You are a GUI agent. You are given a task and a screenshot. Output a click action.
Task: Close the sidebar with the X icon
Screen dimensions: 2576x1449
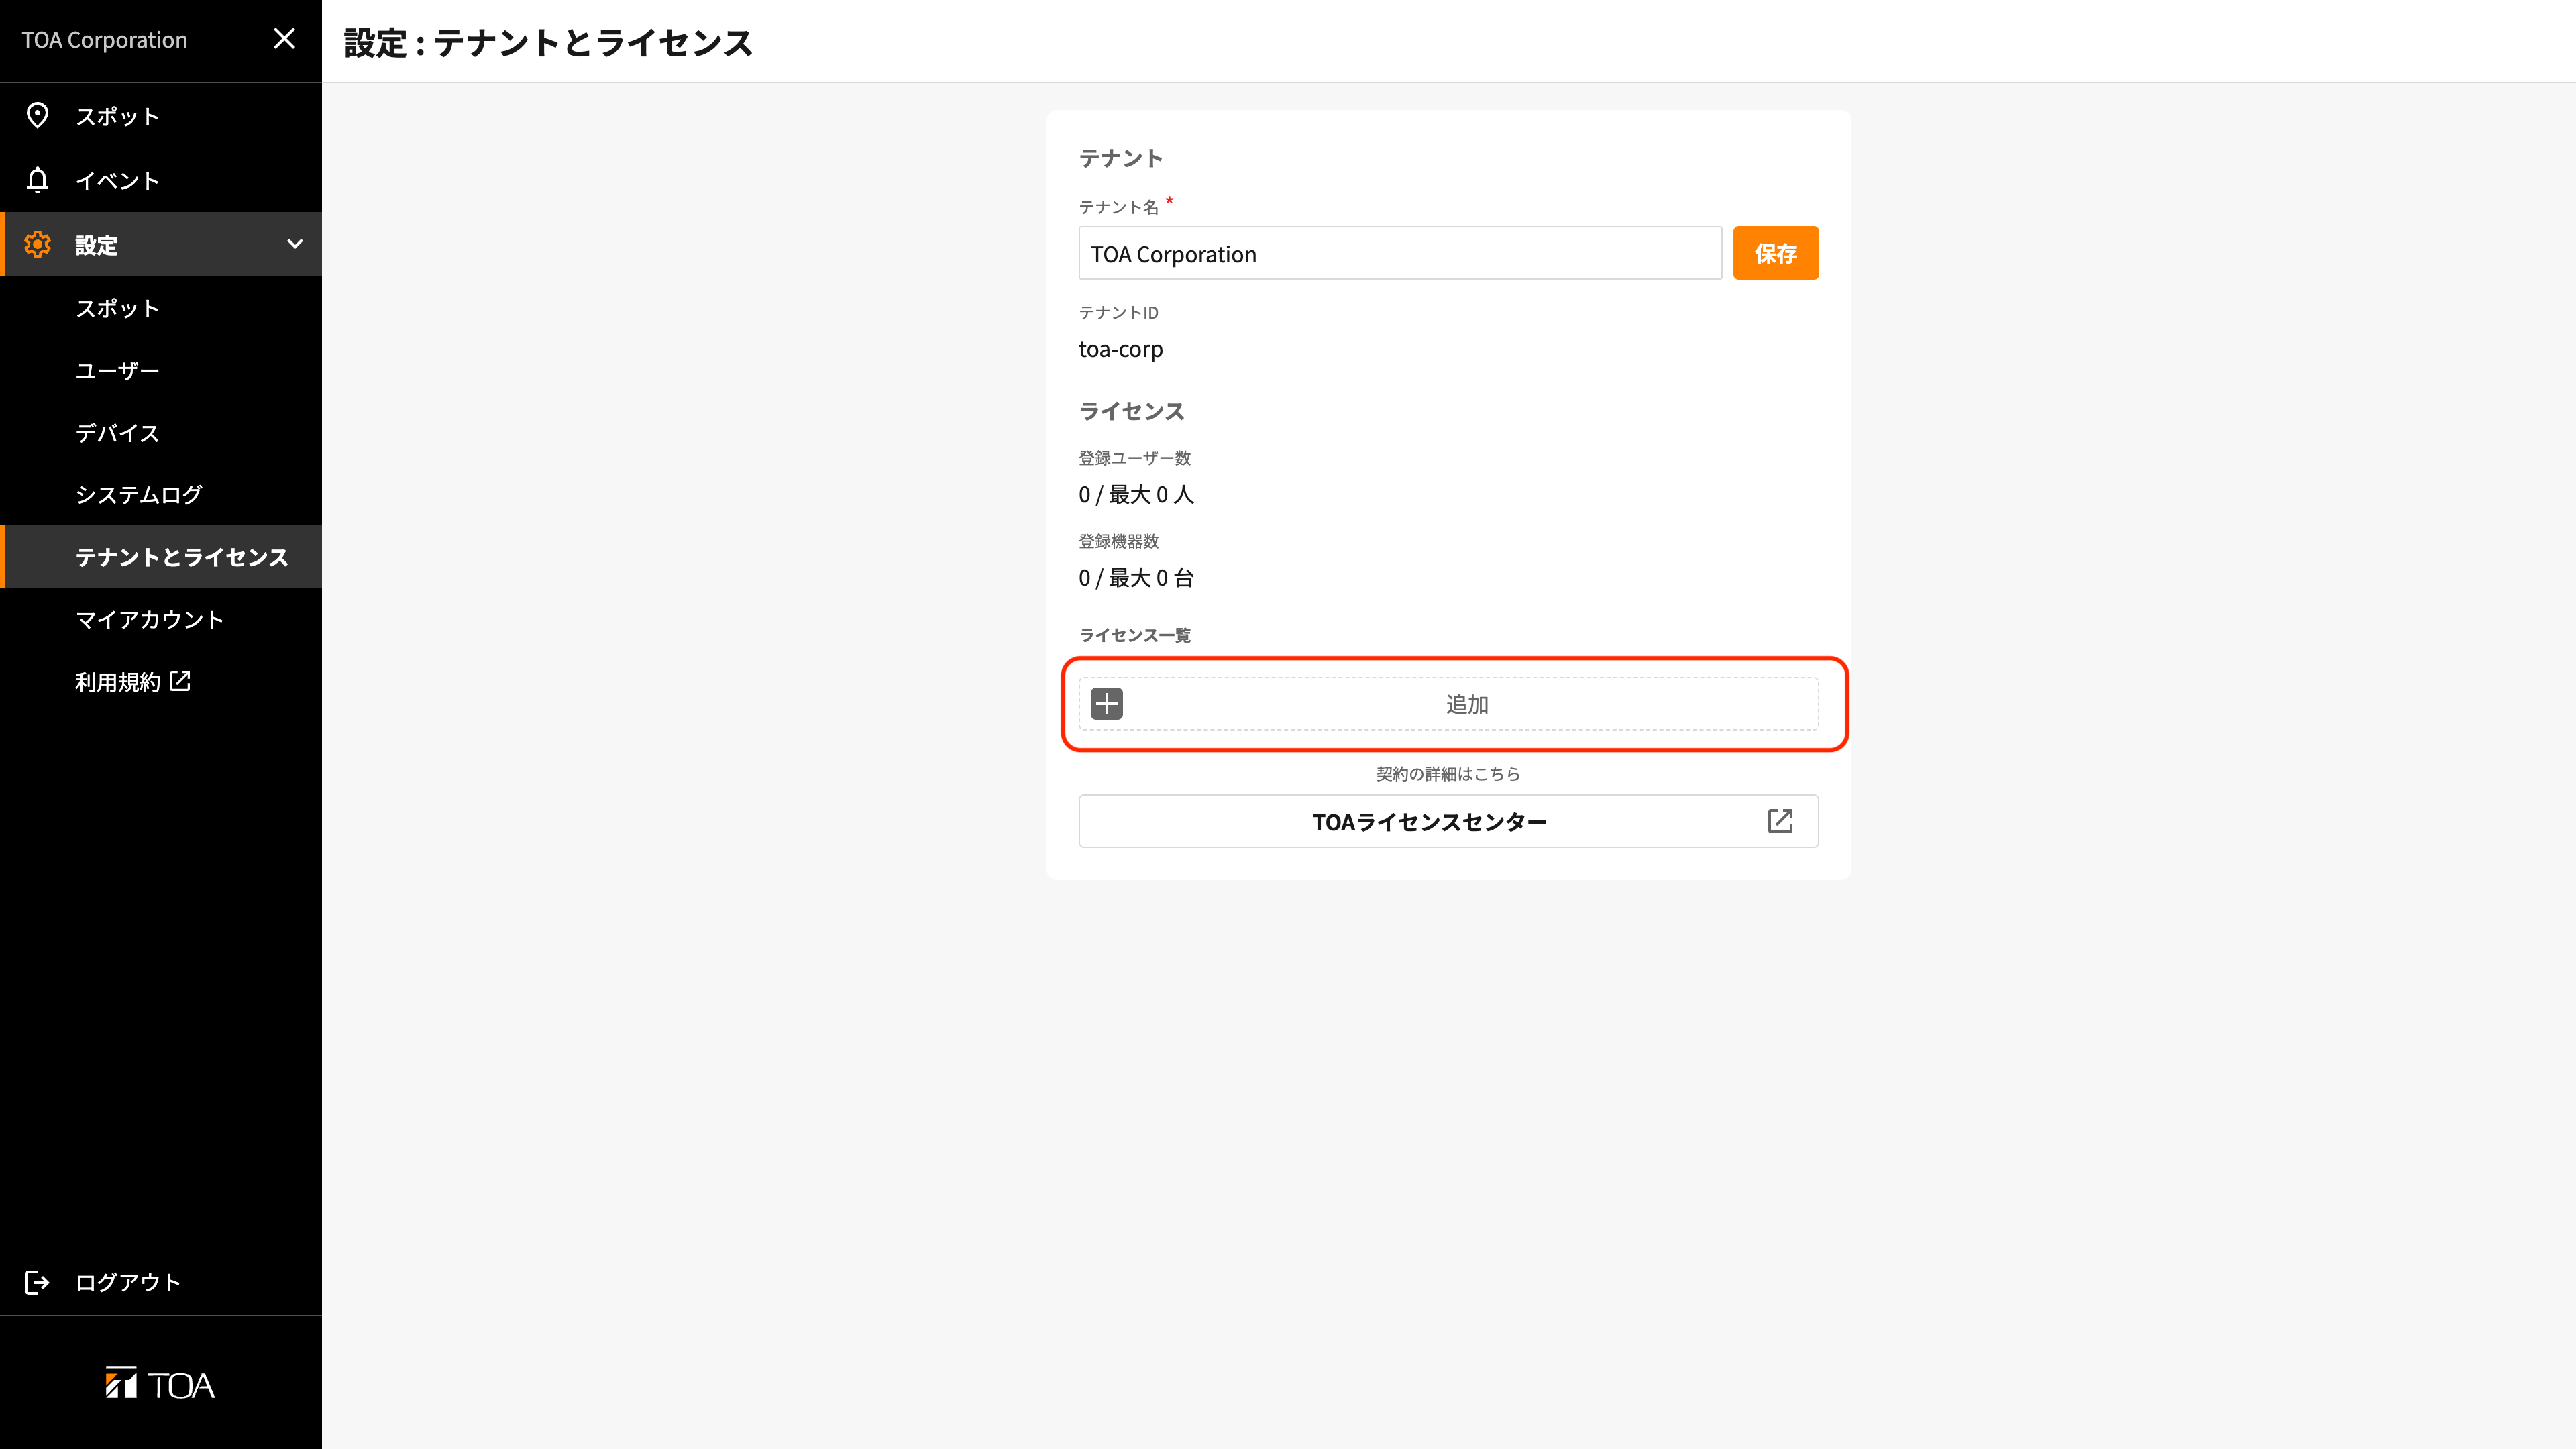284,39
